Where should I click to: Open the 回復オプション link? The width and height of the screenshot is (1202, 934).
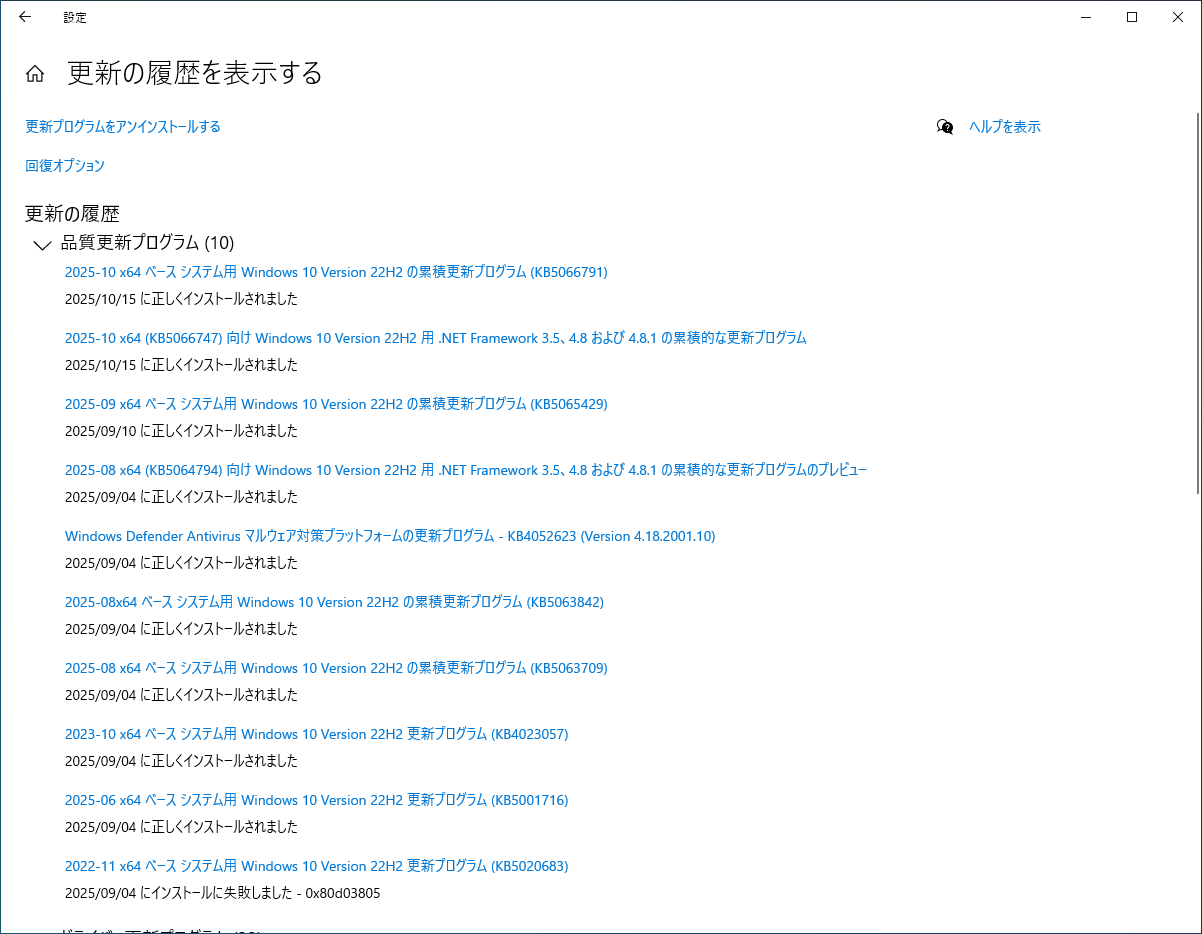pyautogui.click(x=65, y=166)
